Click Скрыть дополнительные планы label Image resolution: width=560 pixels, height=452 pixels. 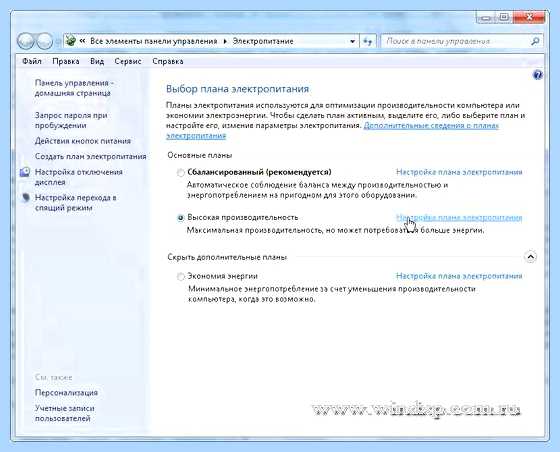[x=227, y=257]
